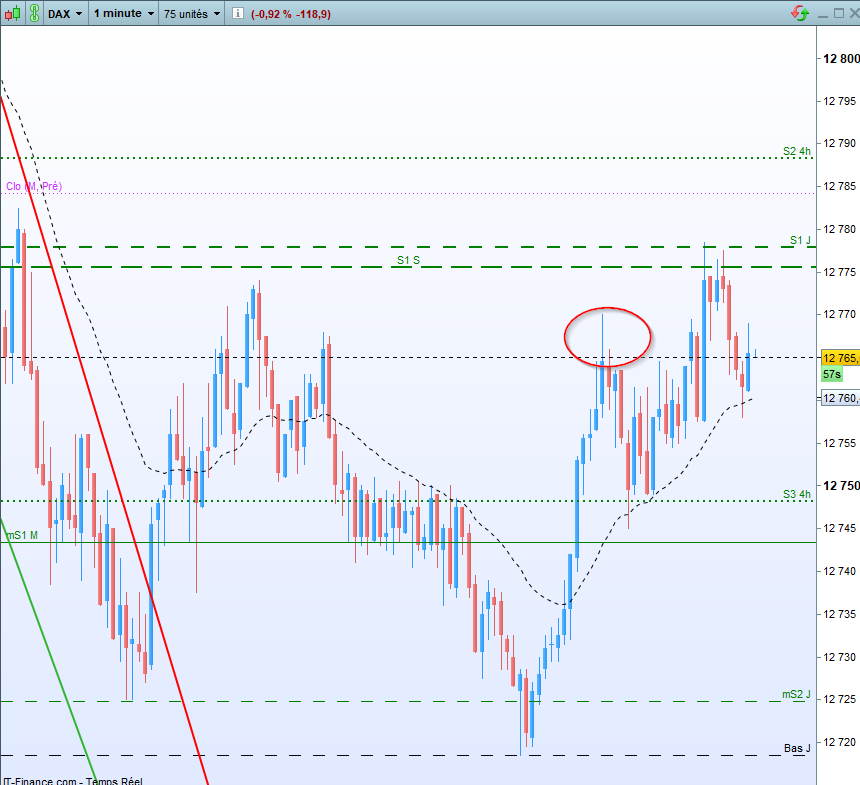Click the 12 750 price axis label
This screenshot has width=860, height=785.
point(841,485)
